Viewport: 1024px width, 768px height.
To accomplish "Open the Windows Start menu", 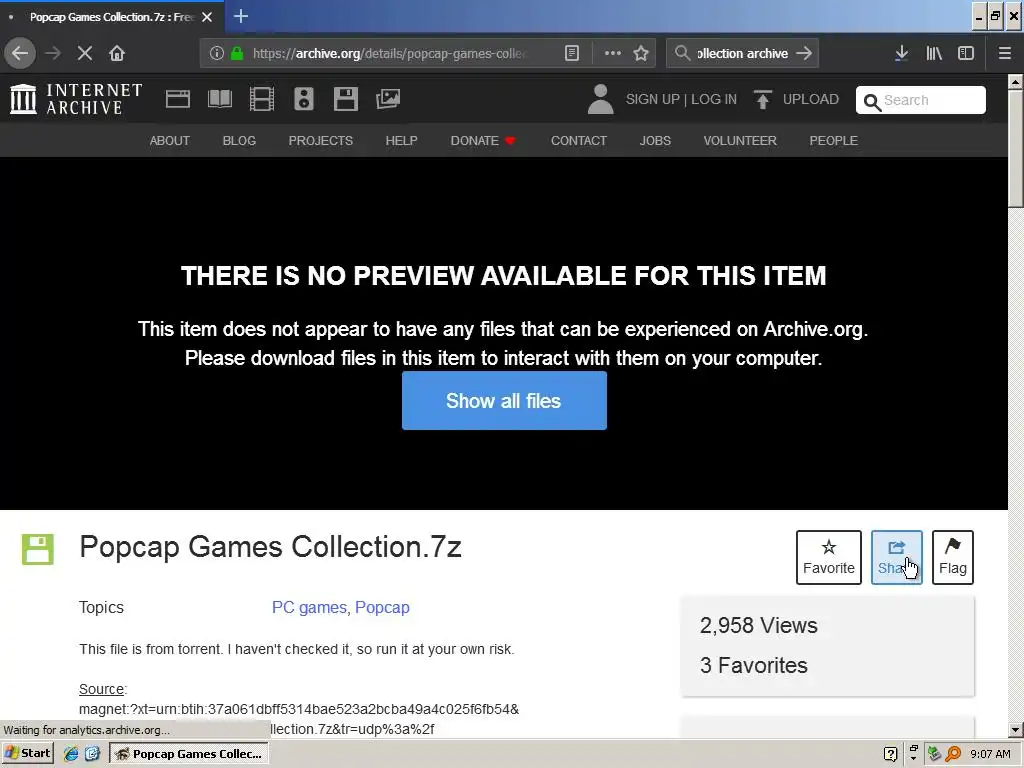I will [x=28, y=754].
